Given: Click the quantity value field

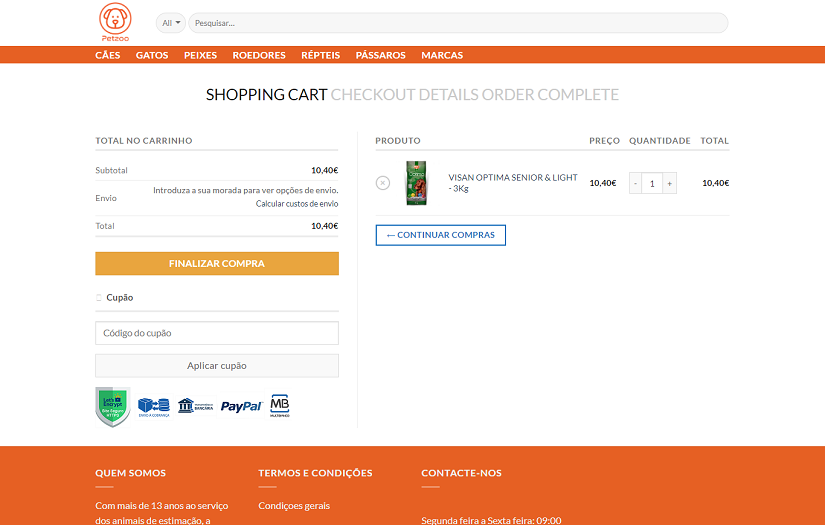Looking at the screenshot, I should [x=652, y=183].
